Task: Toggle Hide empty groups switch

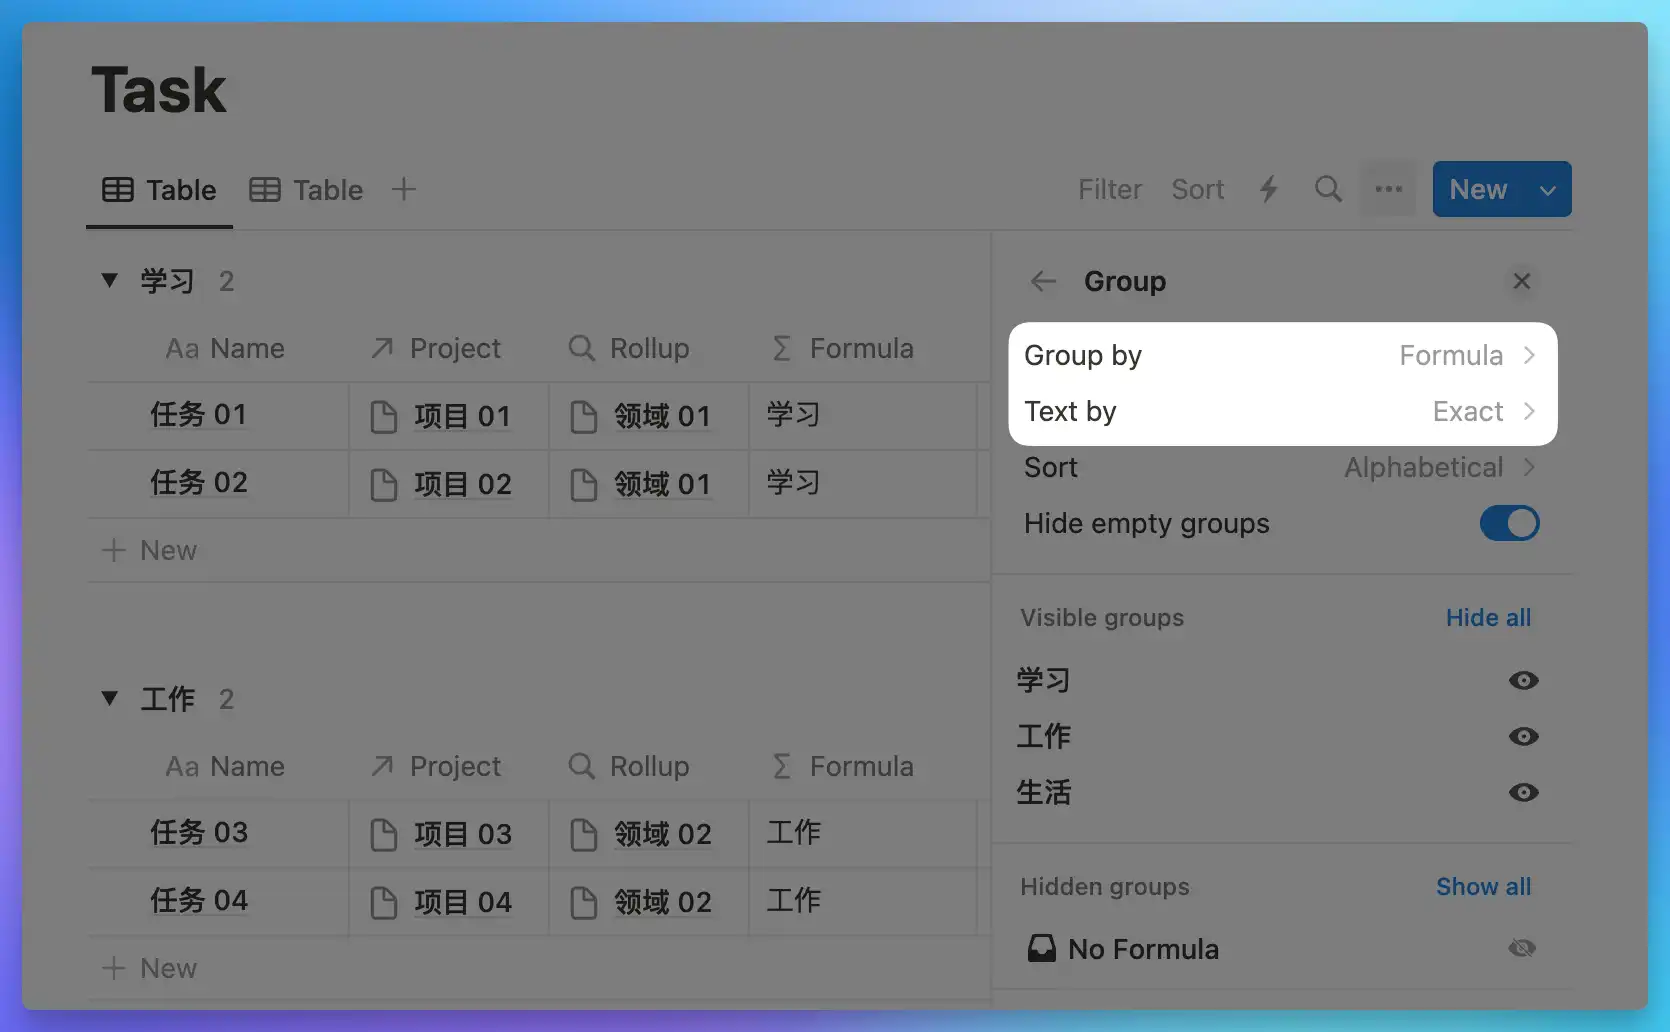Action: pos(1509,523)
